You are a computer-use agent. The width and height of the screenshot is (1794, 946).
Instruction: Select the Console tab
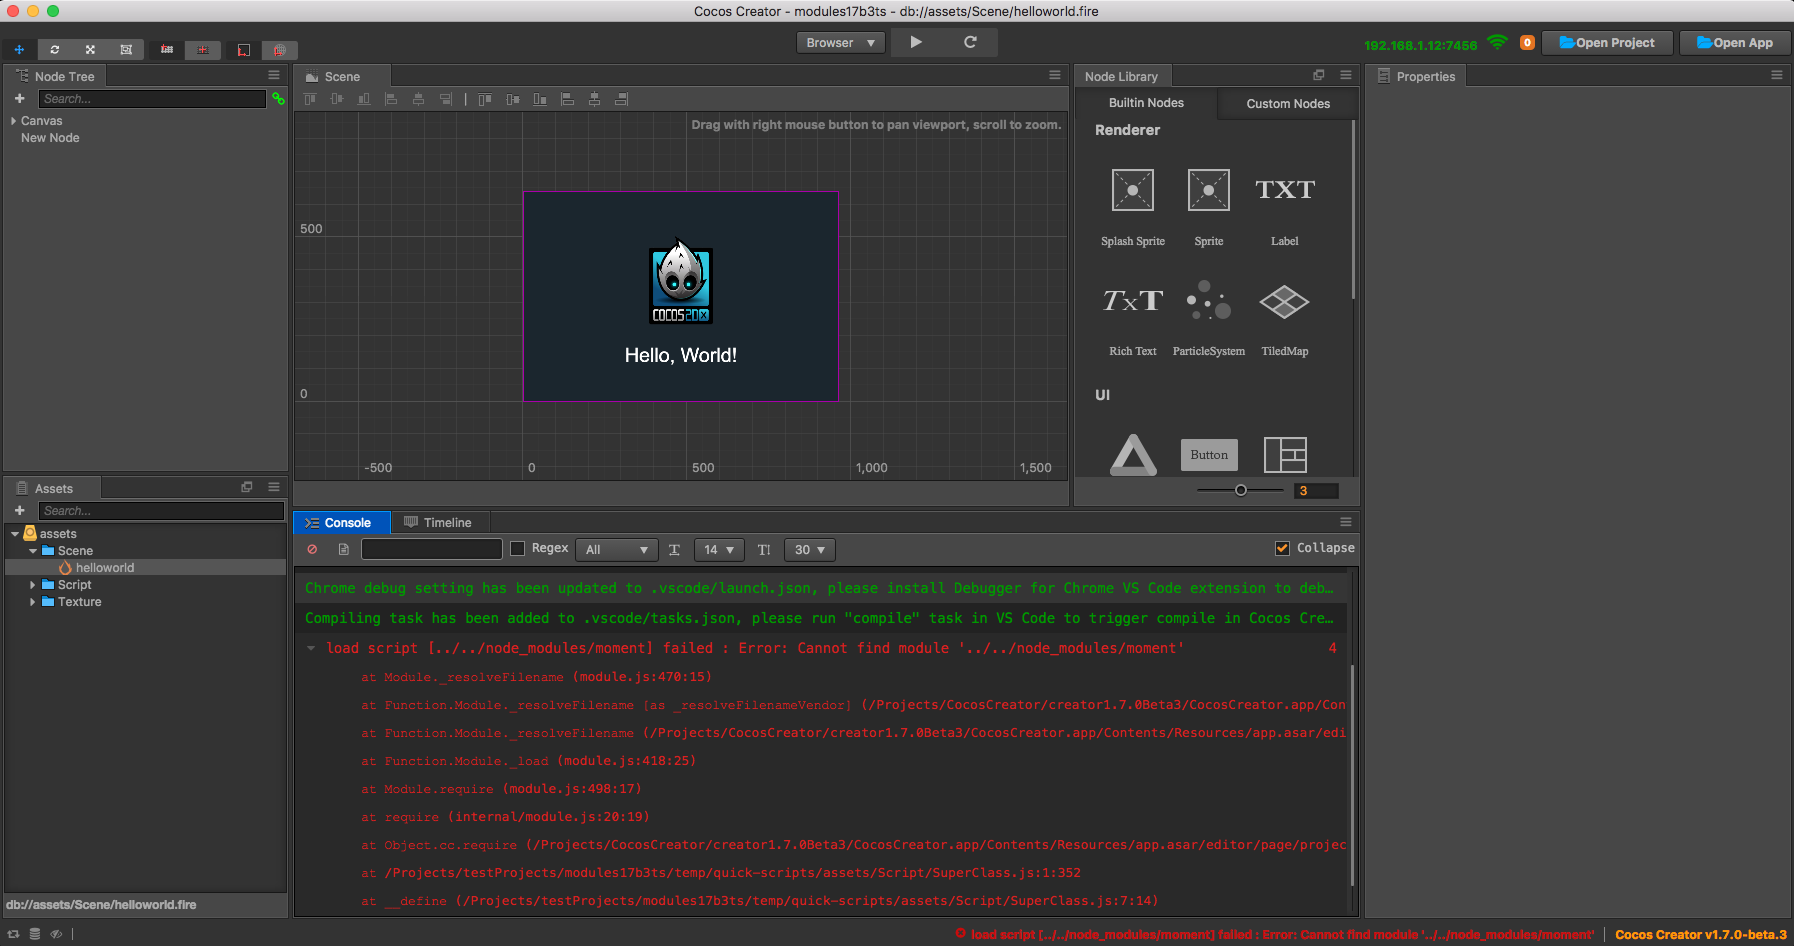point(341,522)
